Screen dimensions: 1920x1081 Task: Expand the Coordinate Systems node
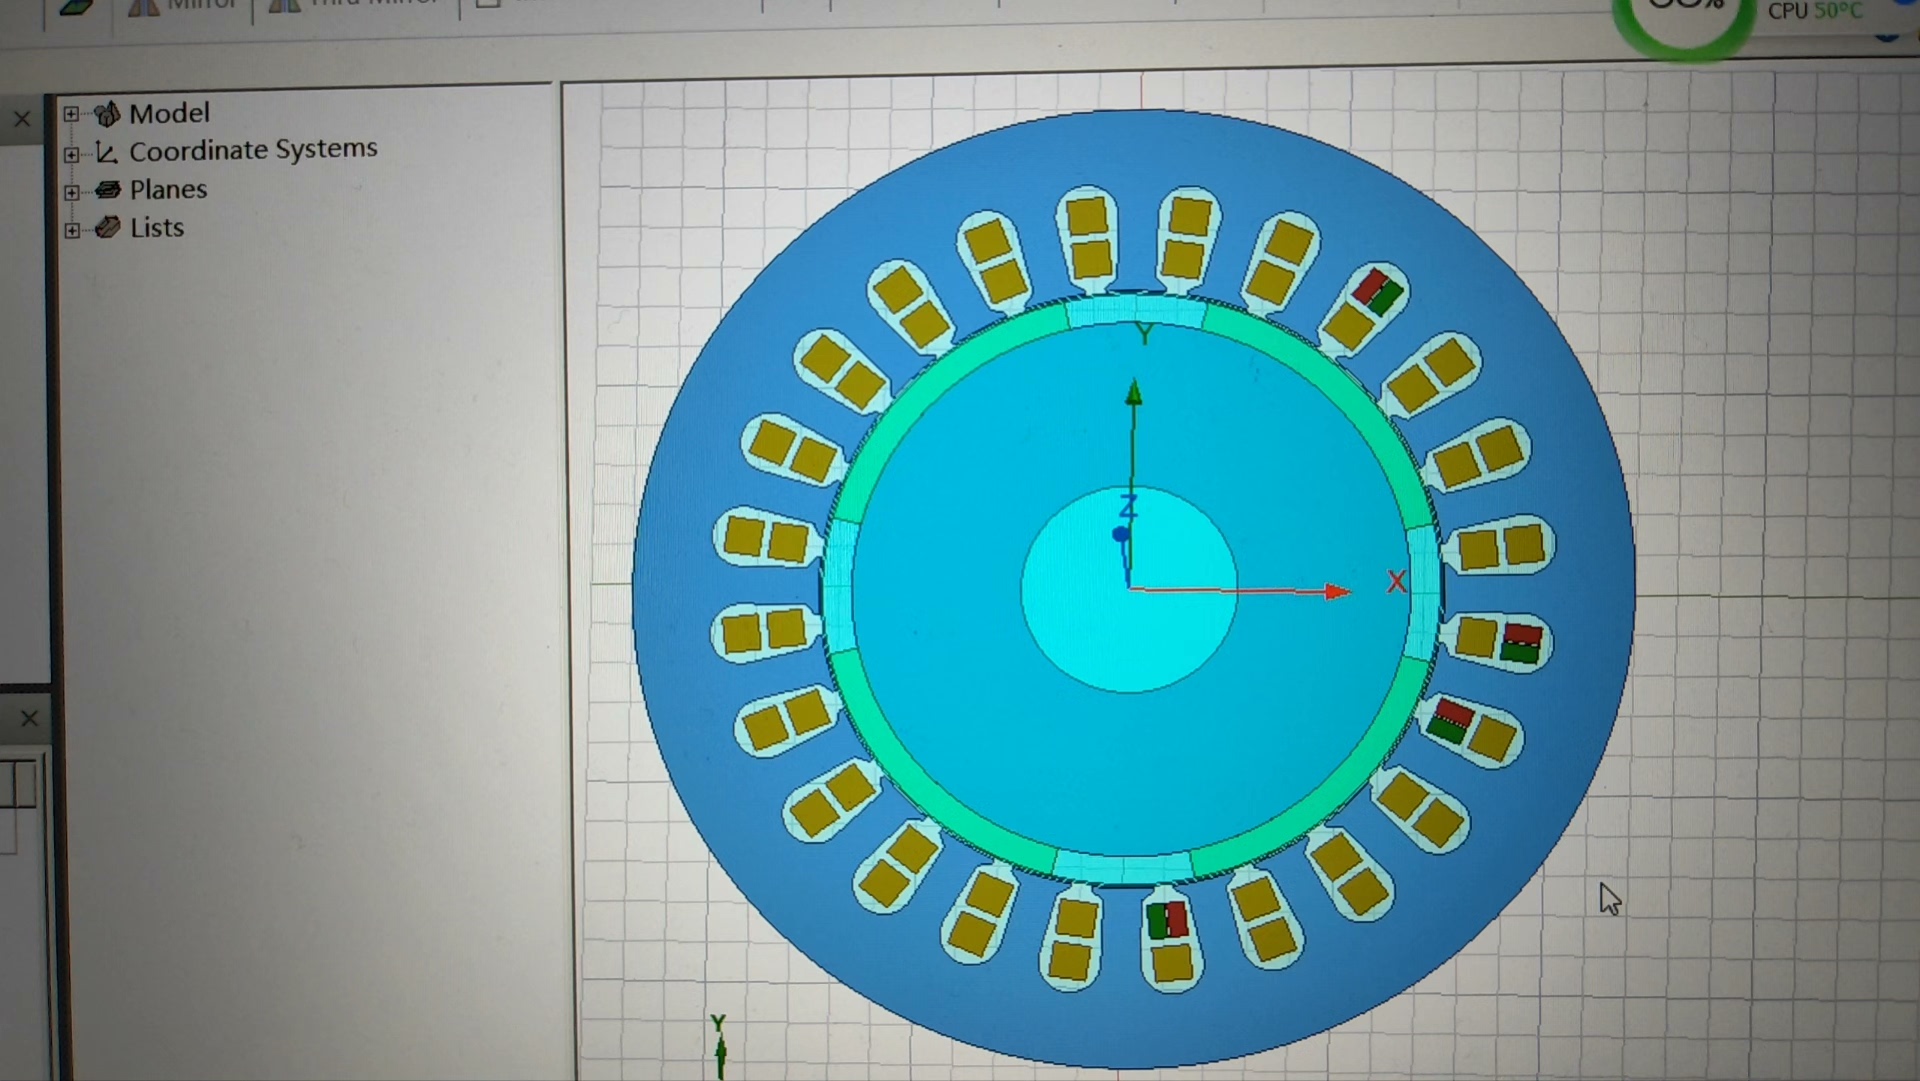[72, 154]
